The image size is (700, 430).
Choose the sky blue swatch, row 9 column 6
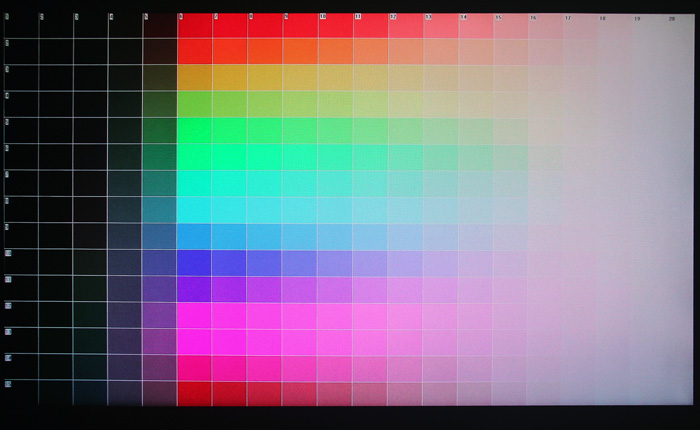pos(194,236)
